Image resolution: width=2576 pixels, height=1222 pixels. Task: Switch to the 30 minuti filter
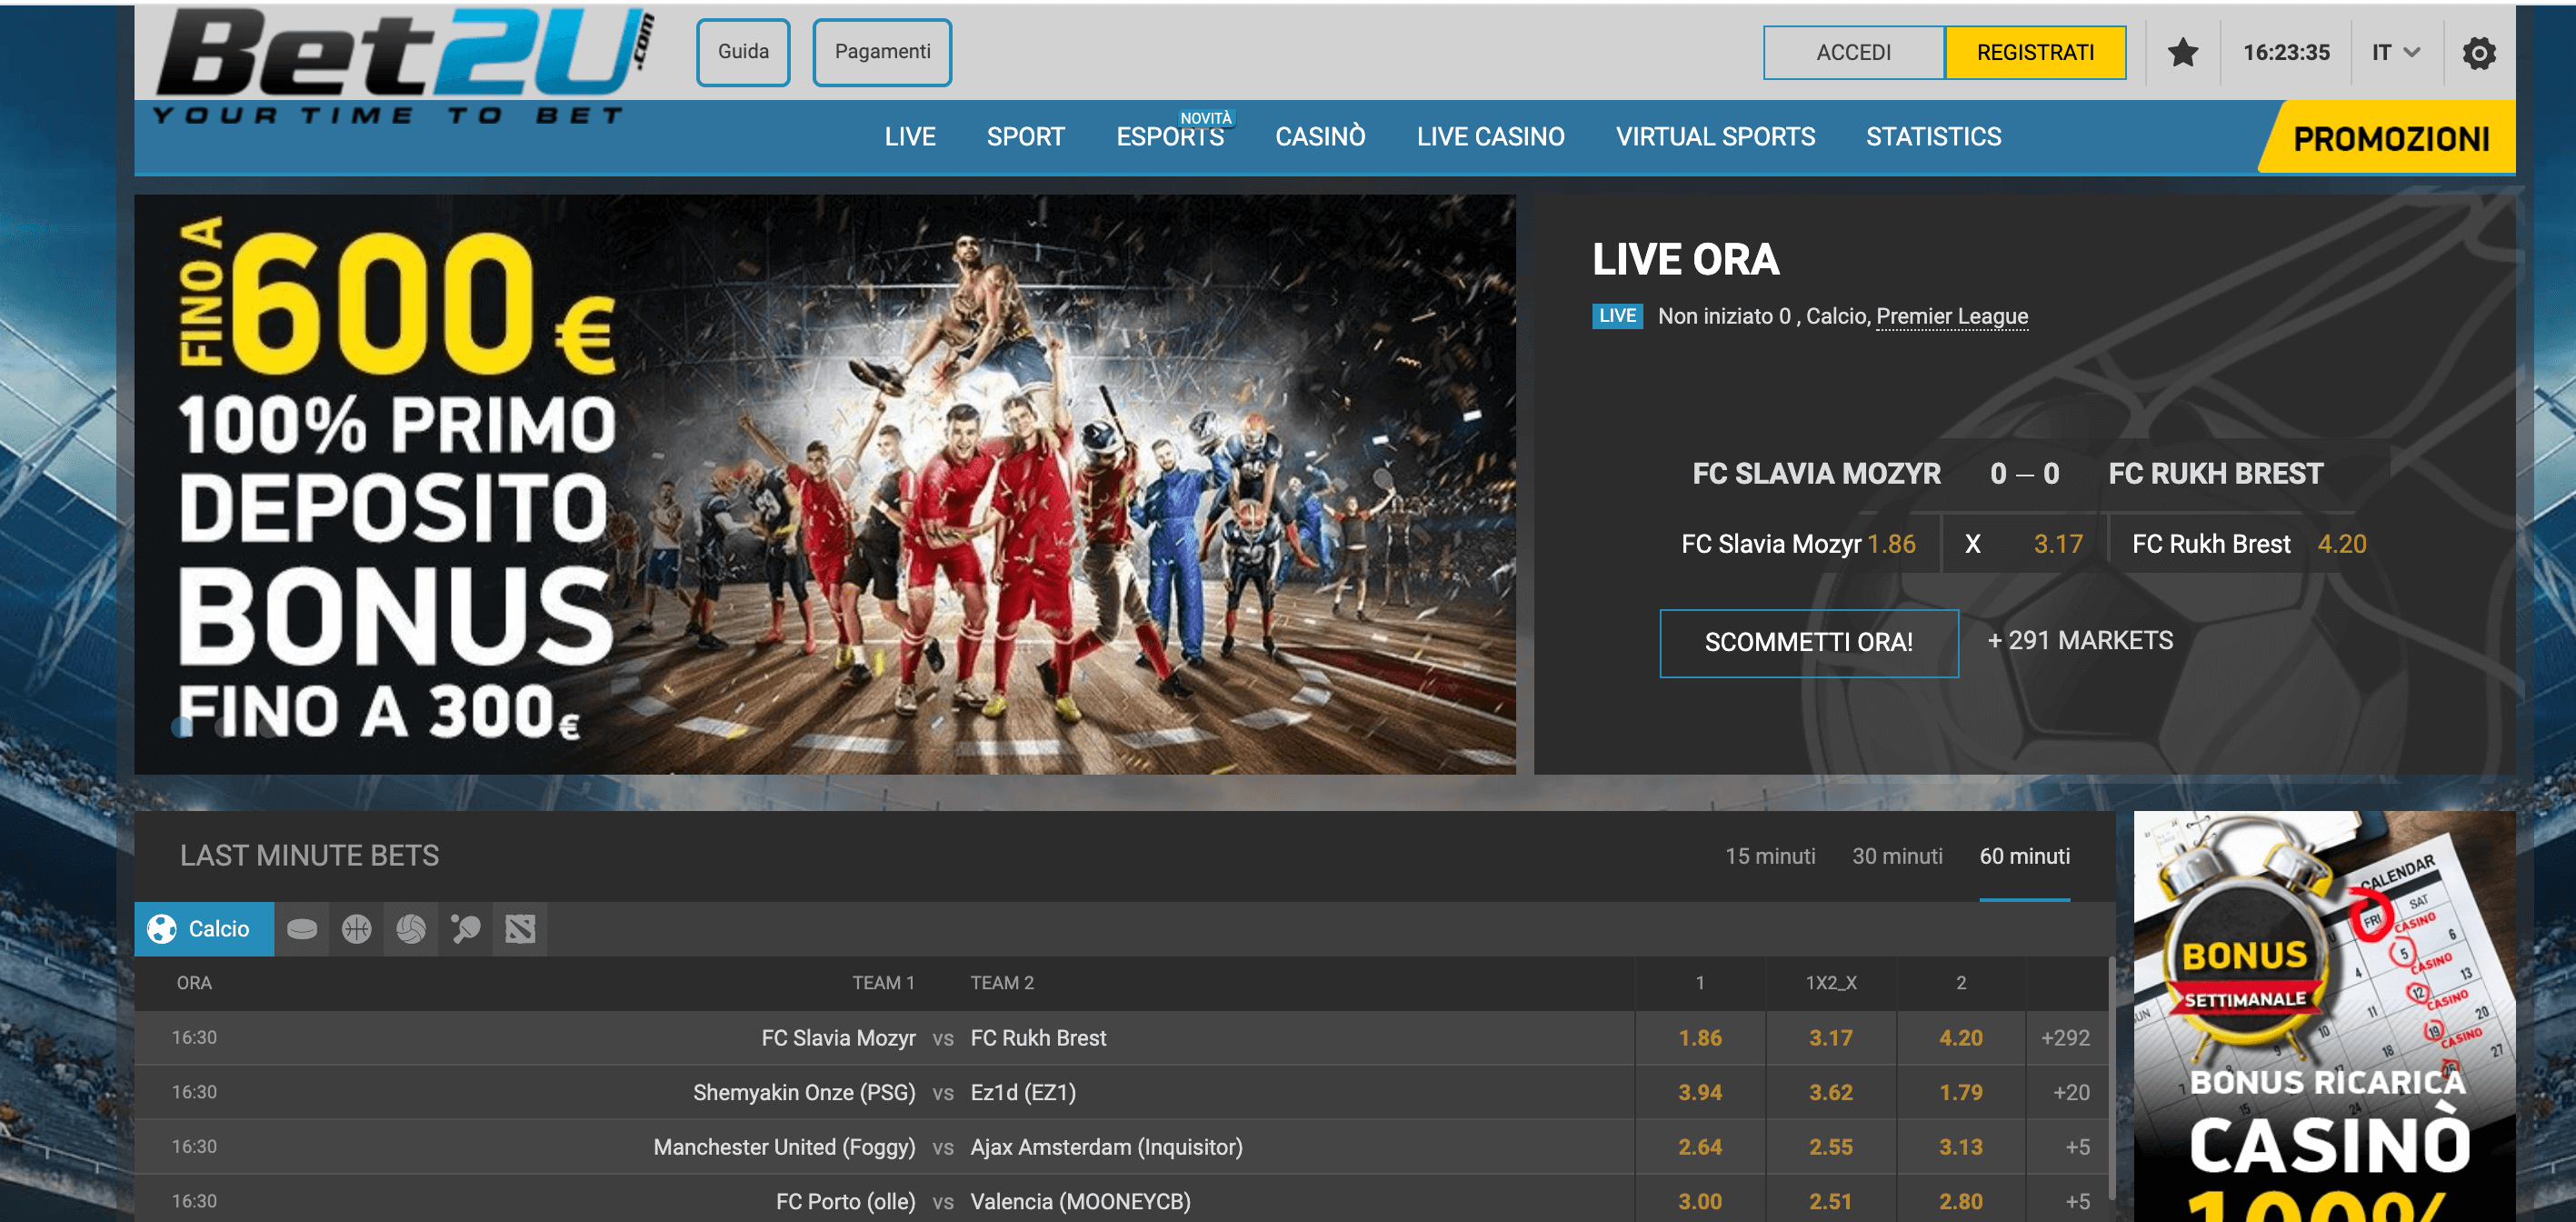1897,856
